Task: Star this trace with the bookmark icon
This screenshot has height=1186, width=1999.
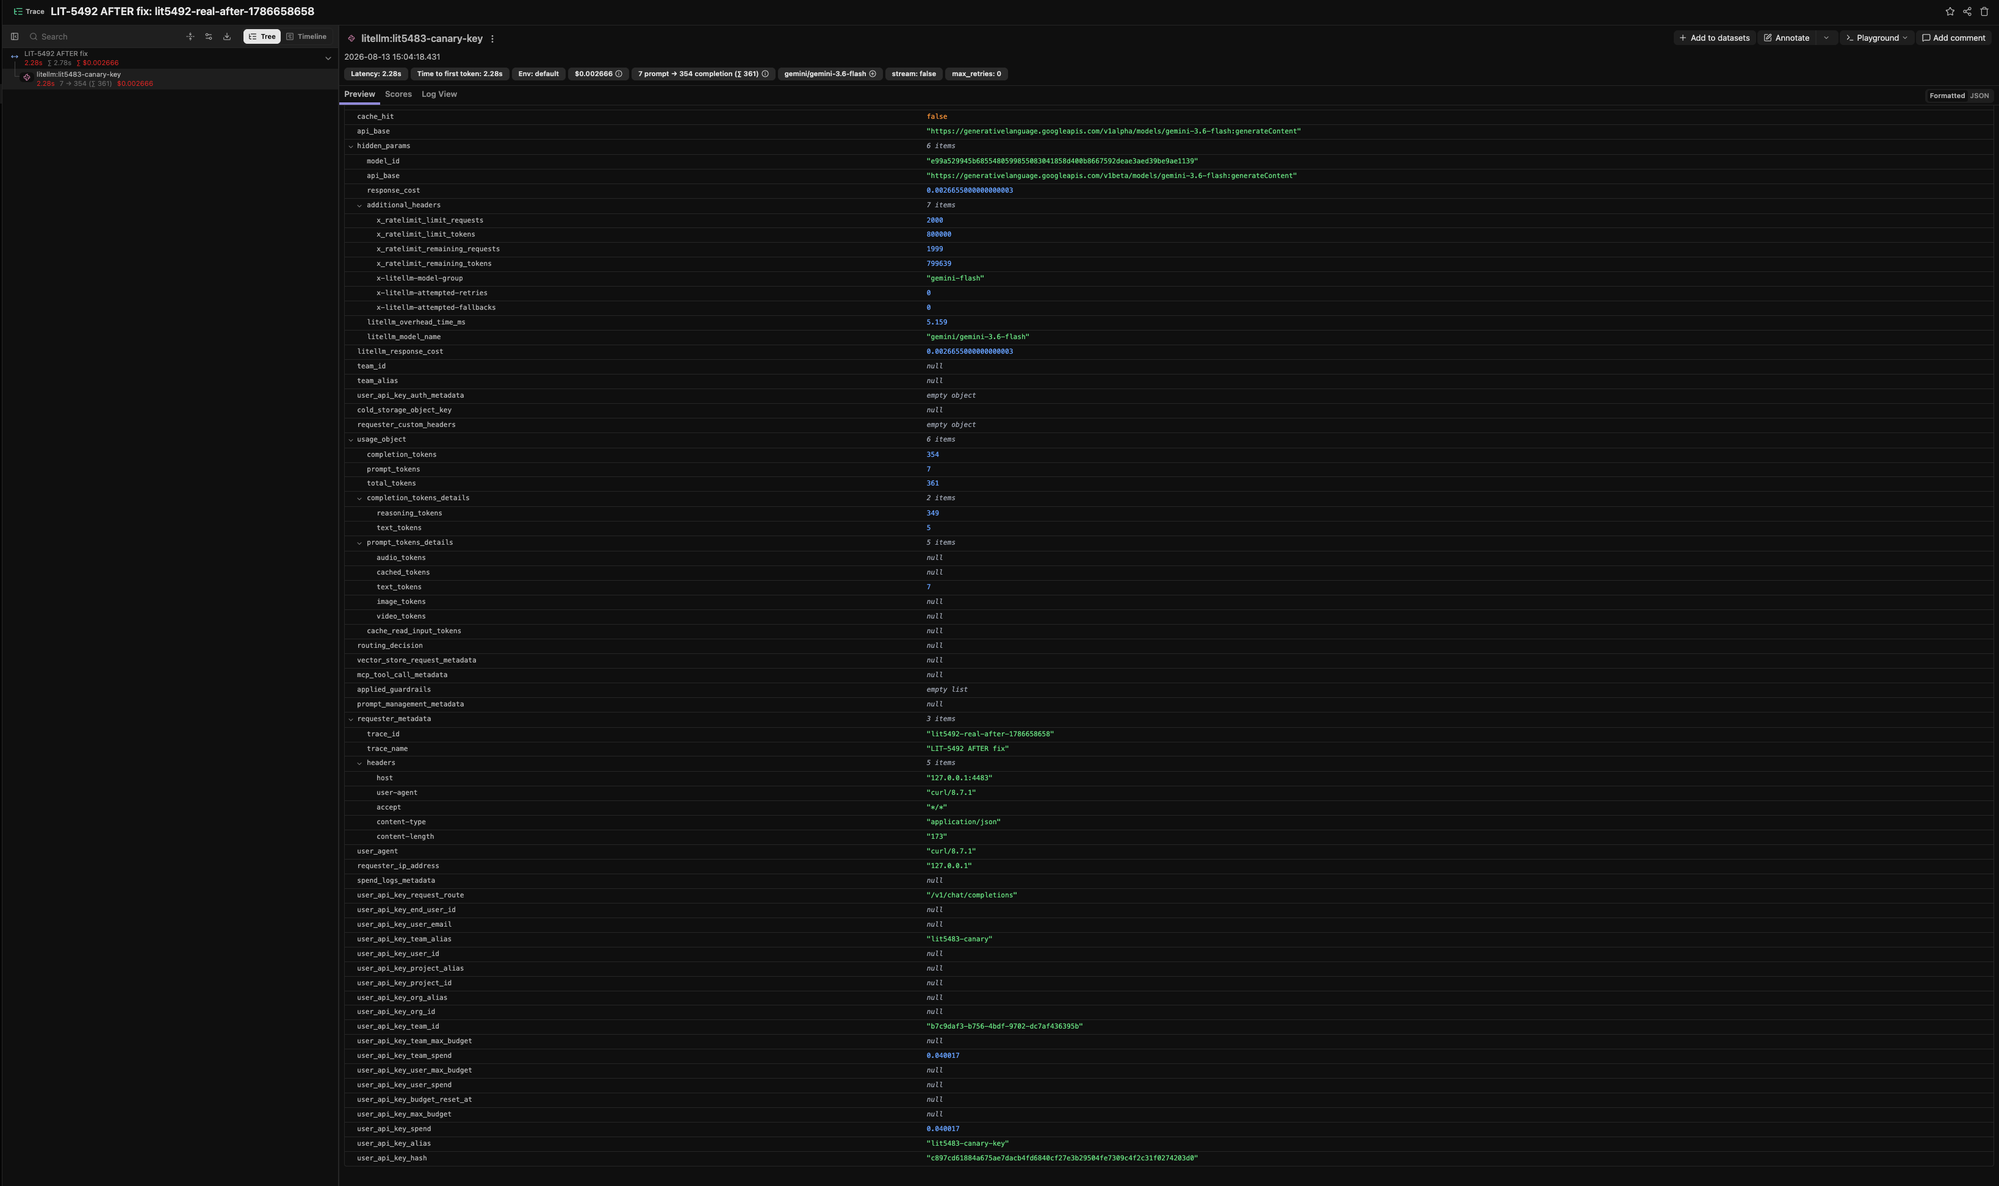Action: (x=1949, y=12)
